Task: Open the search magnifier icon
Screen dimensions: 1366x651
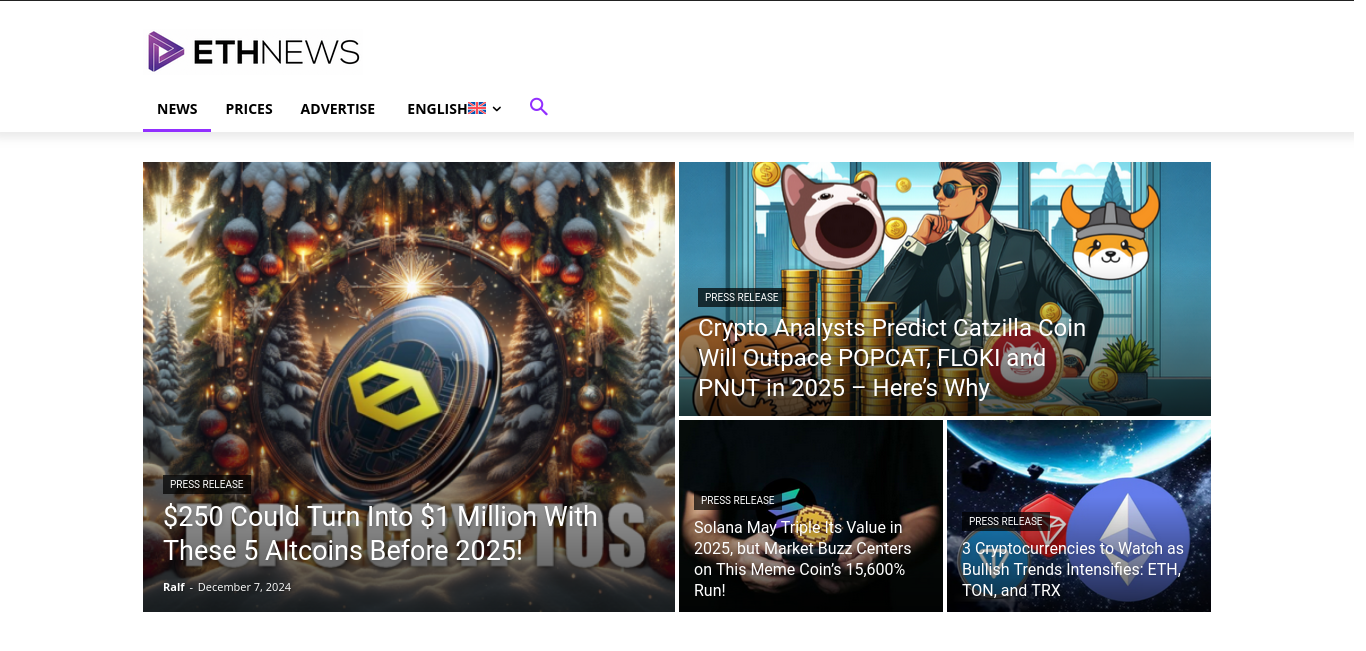Action: [x=539, y=107]
